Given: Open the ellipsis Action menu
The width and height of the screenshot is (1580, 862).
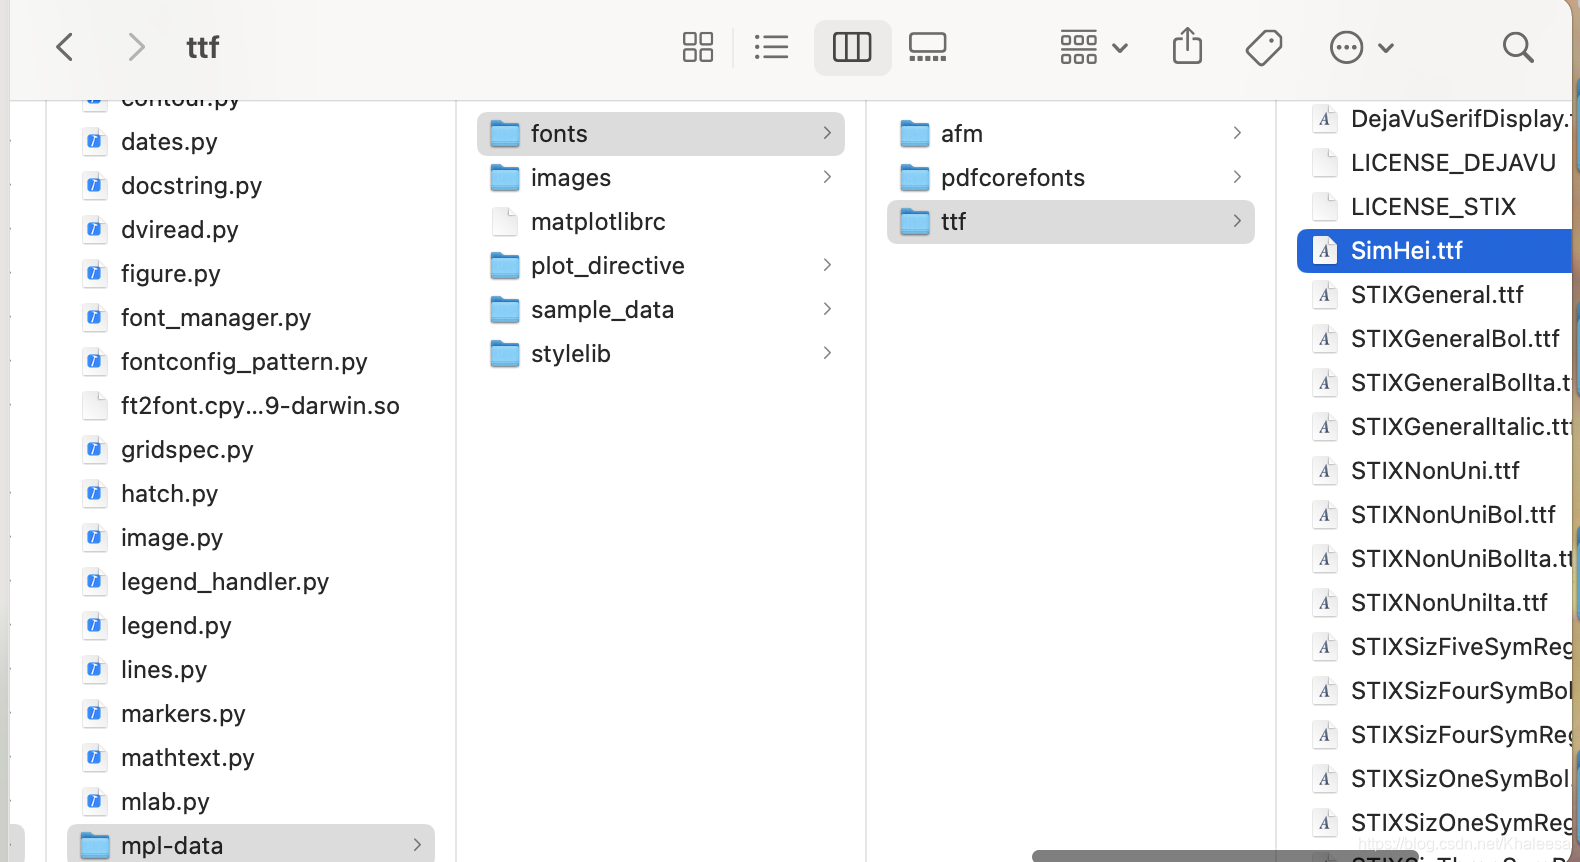Looking at the screenshot, I should pos(1361,47).
